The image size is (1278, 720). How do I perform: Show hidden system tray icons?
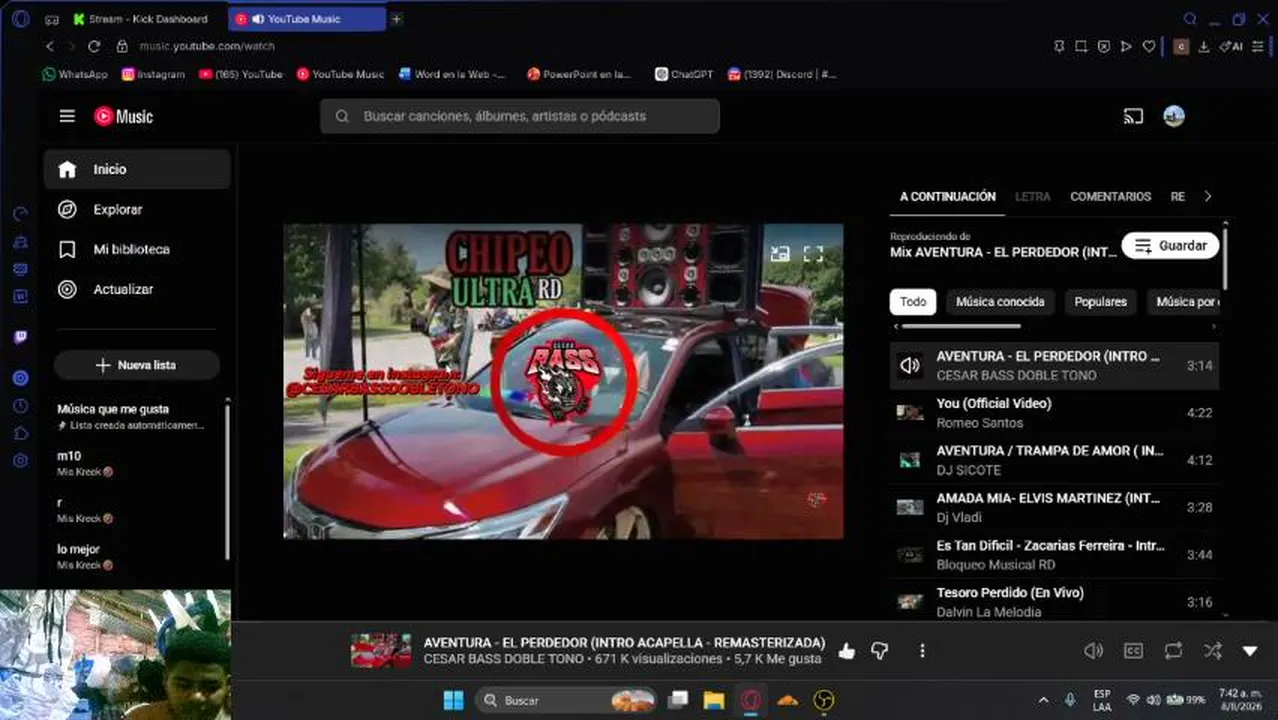tap(1043, 700)
